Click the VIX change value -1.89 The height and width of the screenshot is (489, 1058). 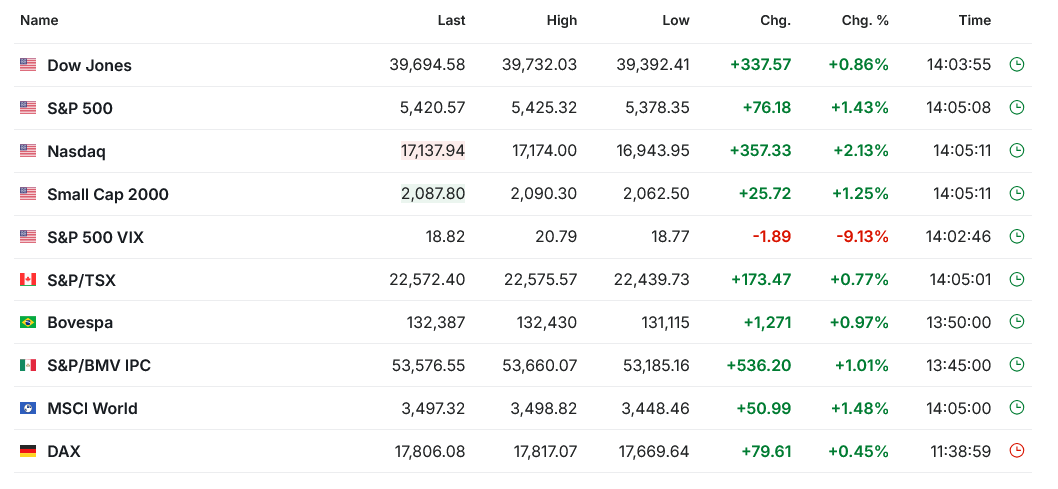click(x=771, y=237)
